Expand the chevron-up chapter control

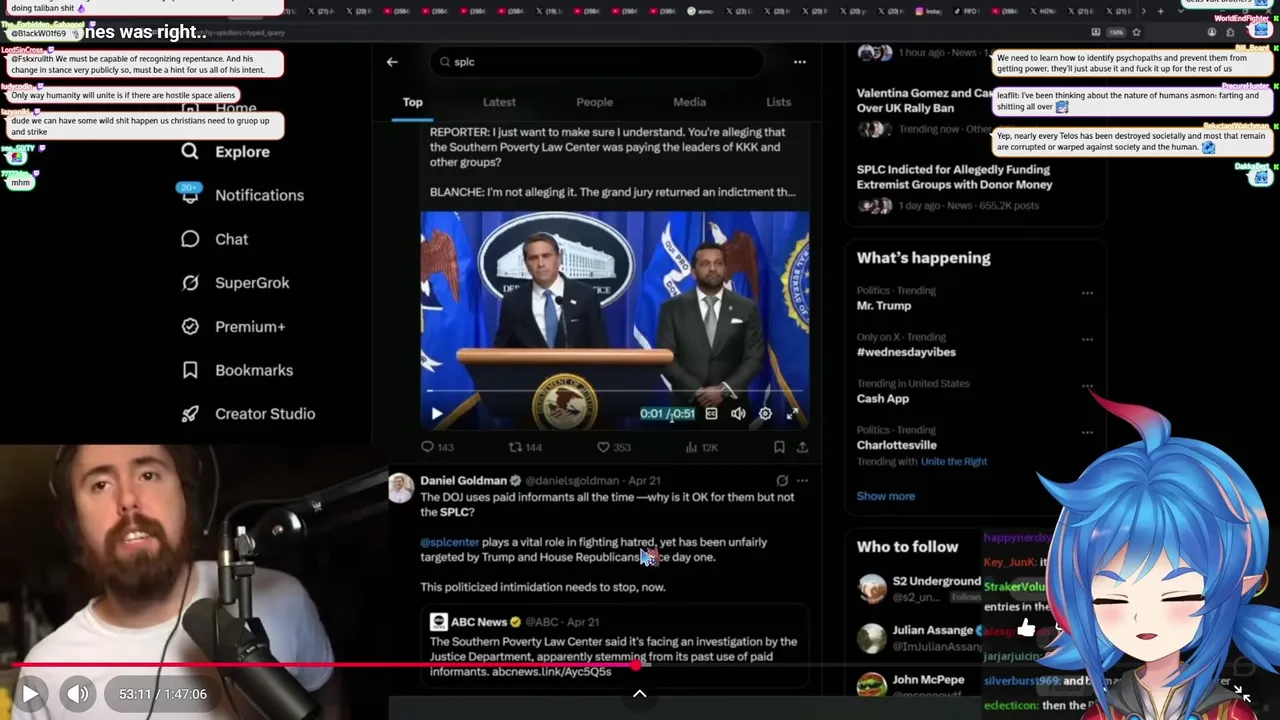point(640,693)
